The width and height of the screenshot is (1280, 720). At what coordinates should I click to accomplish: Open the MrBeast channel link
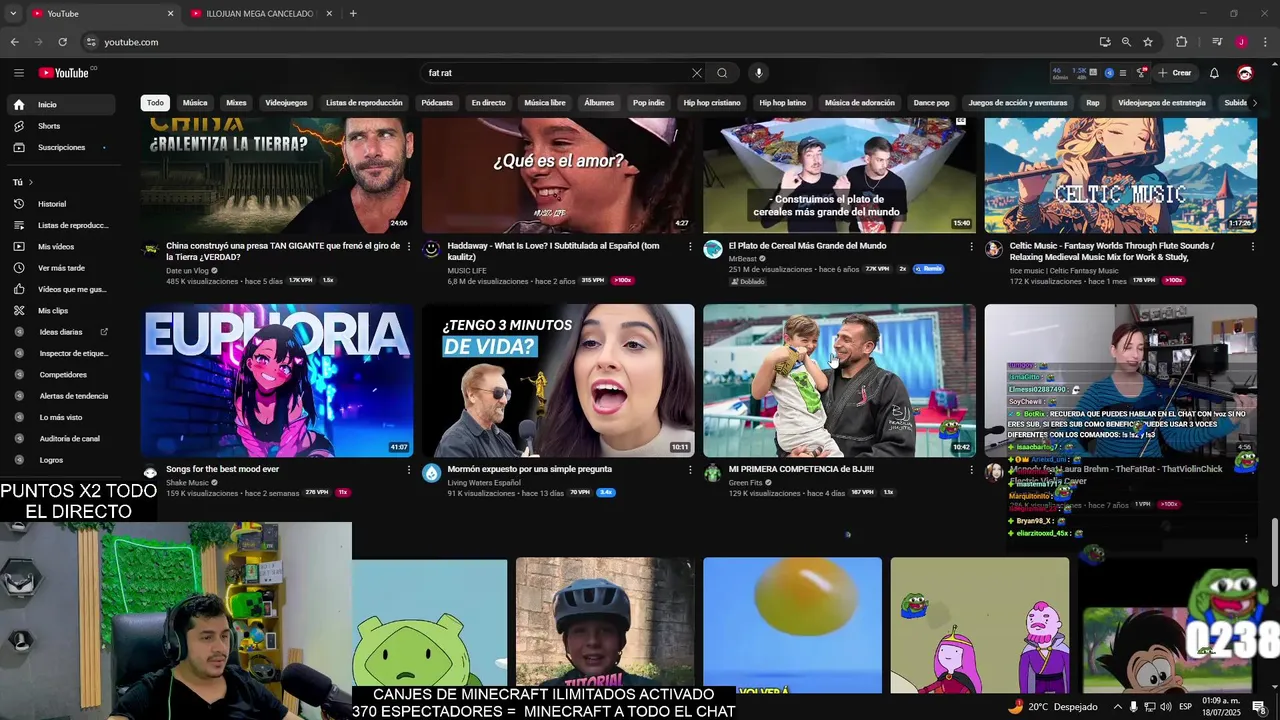[743, 258]
